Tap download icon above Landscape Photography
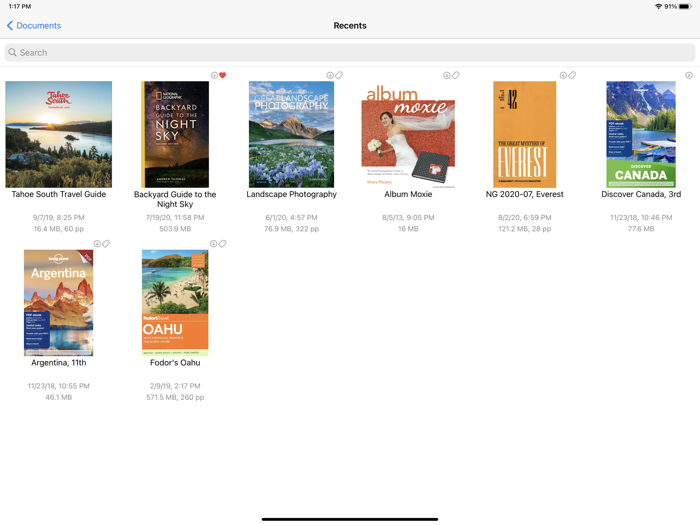This screenshot has height=525, width=700. coord(330,75)
